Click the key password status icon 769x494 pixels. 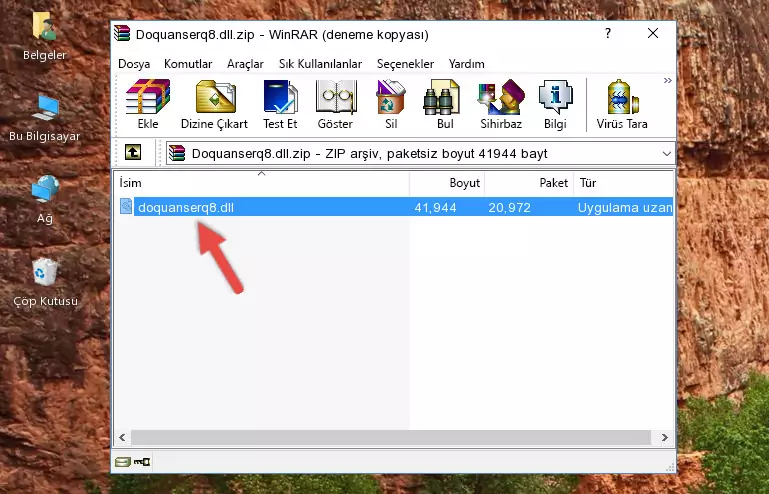point(142,462)
